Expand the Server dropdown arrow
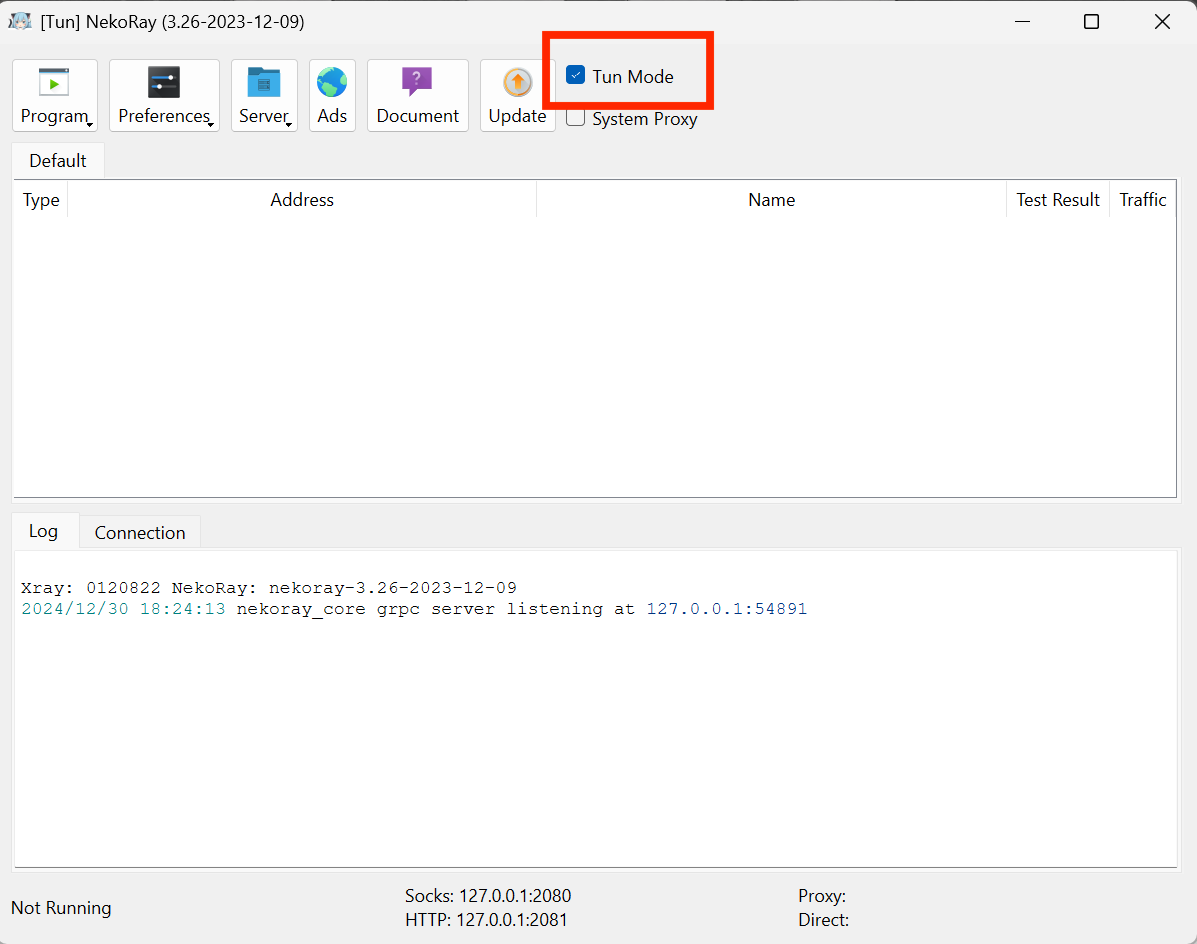Image resolution: width=1197 pixels, height=944 pixels. 289,124
